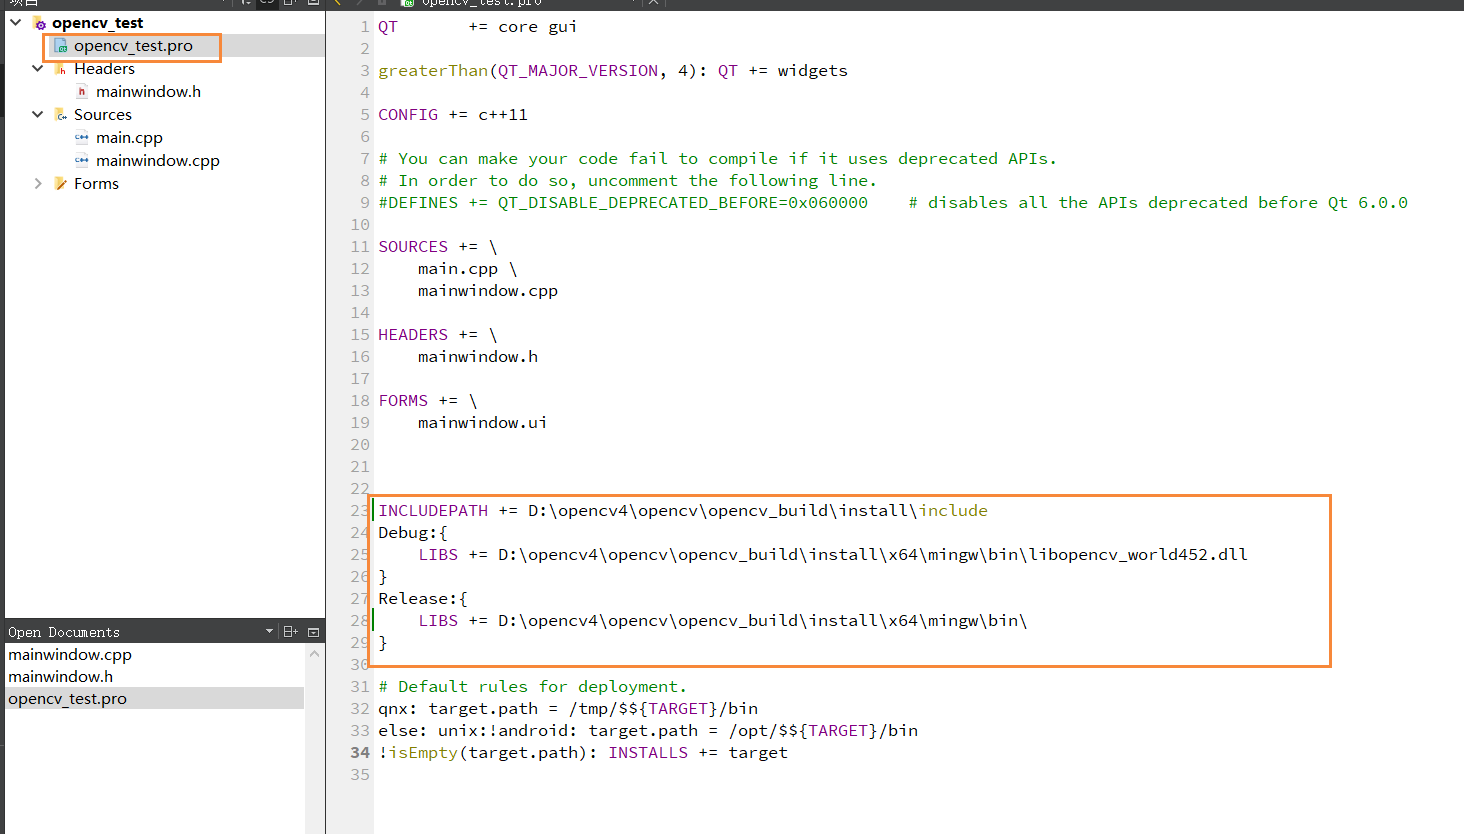Click the Headers folder icon

click(61, 69)
